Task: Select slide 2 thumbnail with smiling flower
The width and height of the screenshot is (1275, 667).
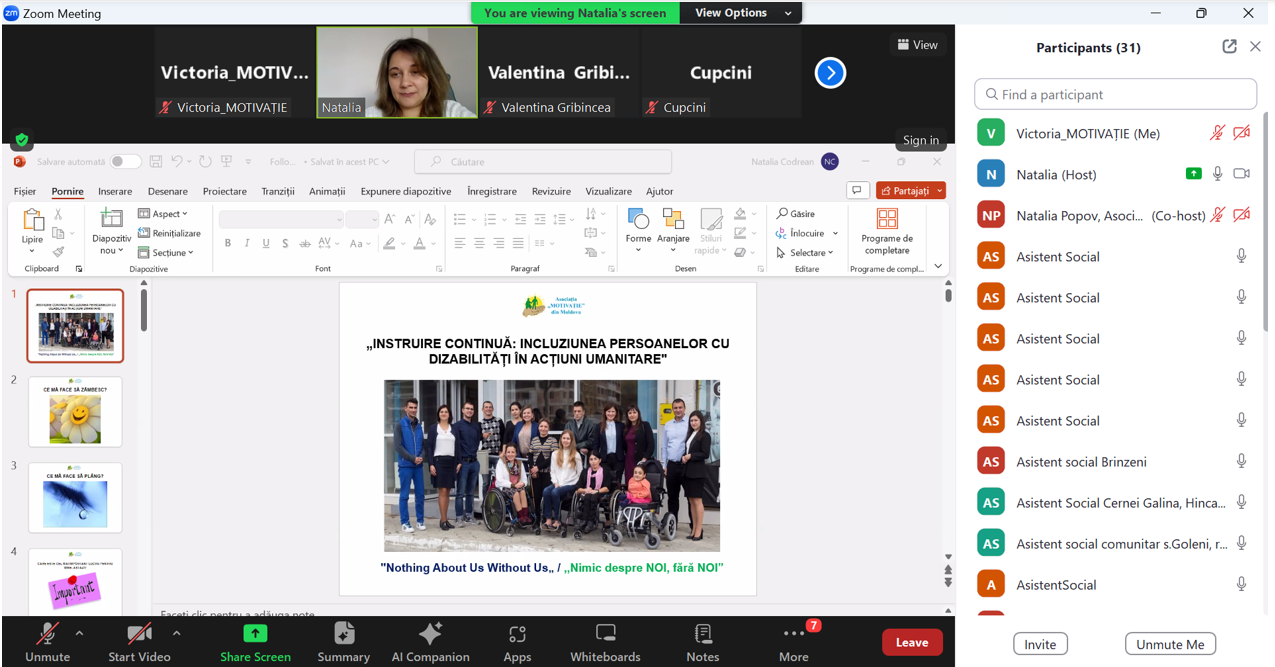Action: (x=75, y=411)
